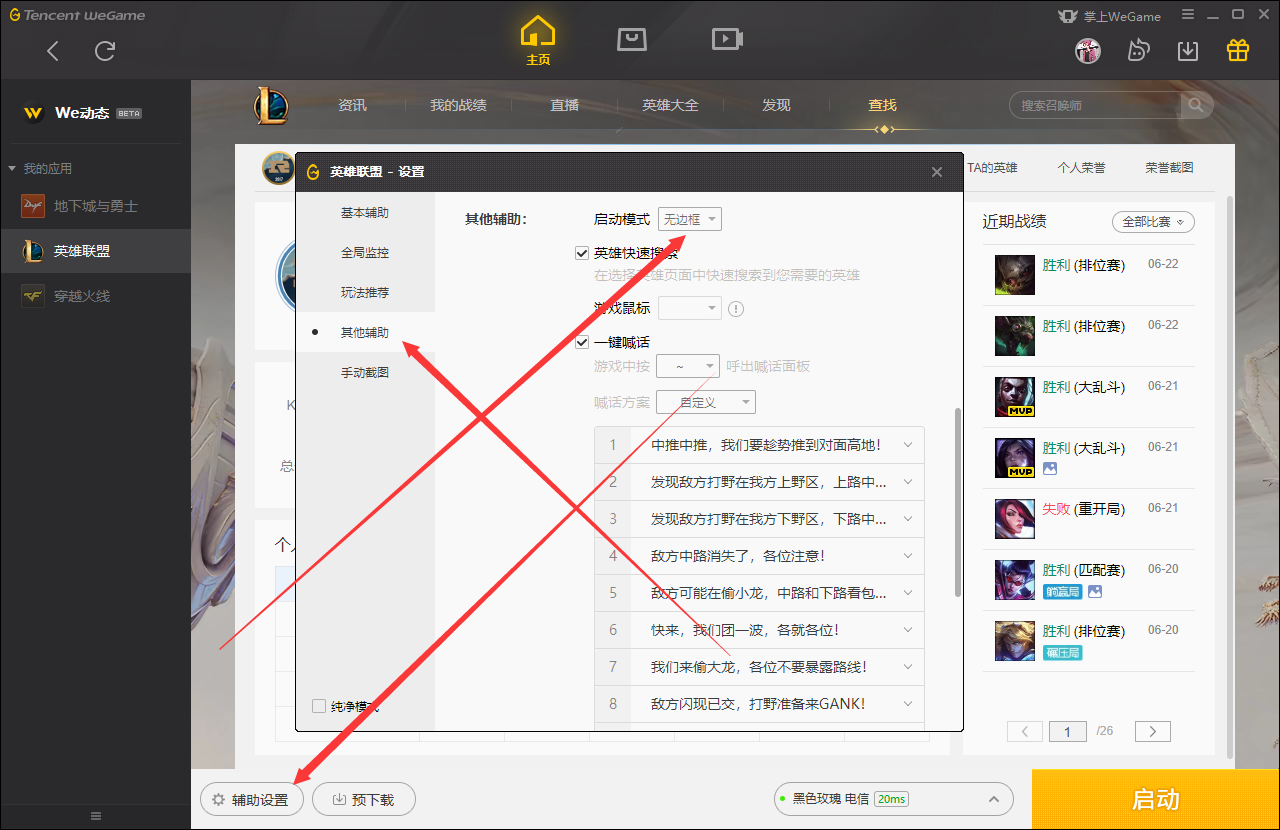This screenshot has width=1280, height=830.
Task: Click the sidebar bottom collapse handle icon
Action: pos(96,816)
